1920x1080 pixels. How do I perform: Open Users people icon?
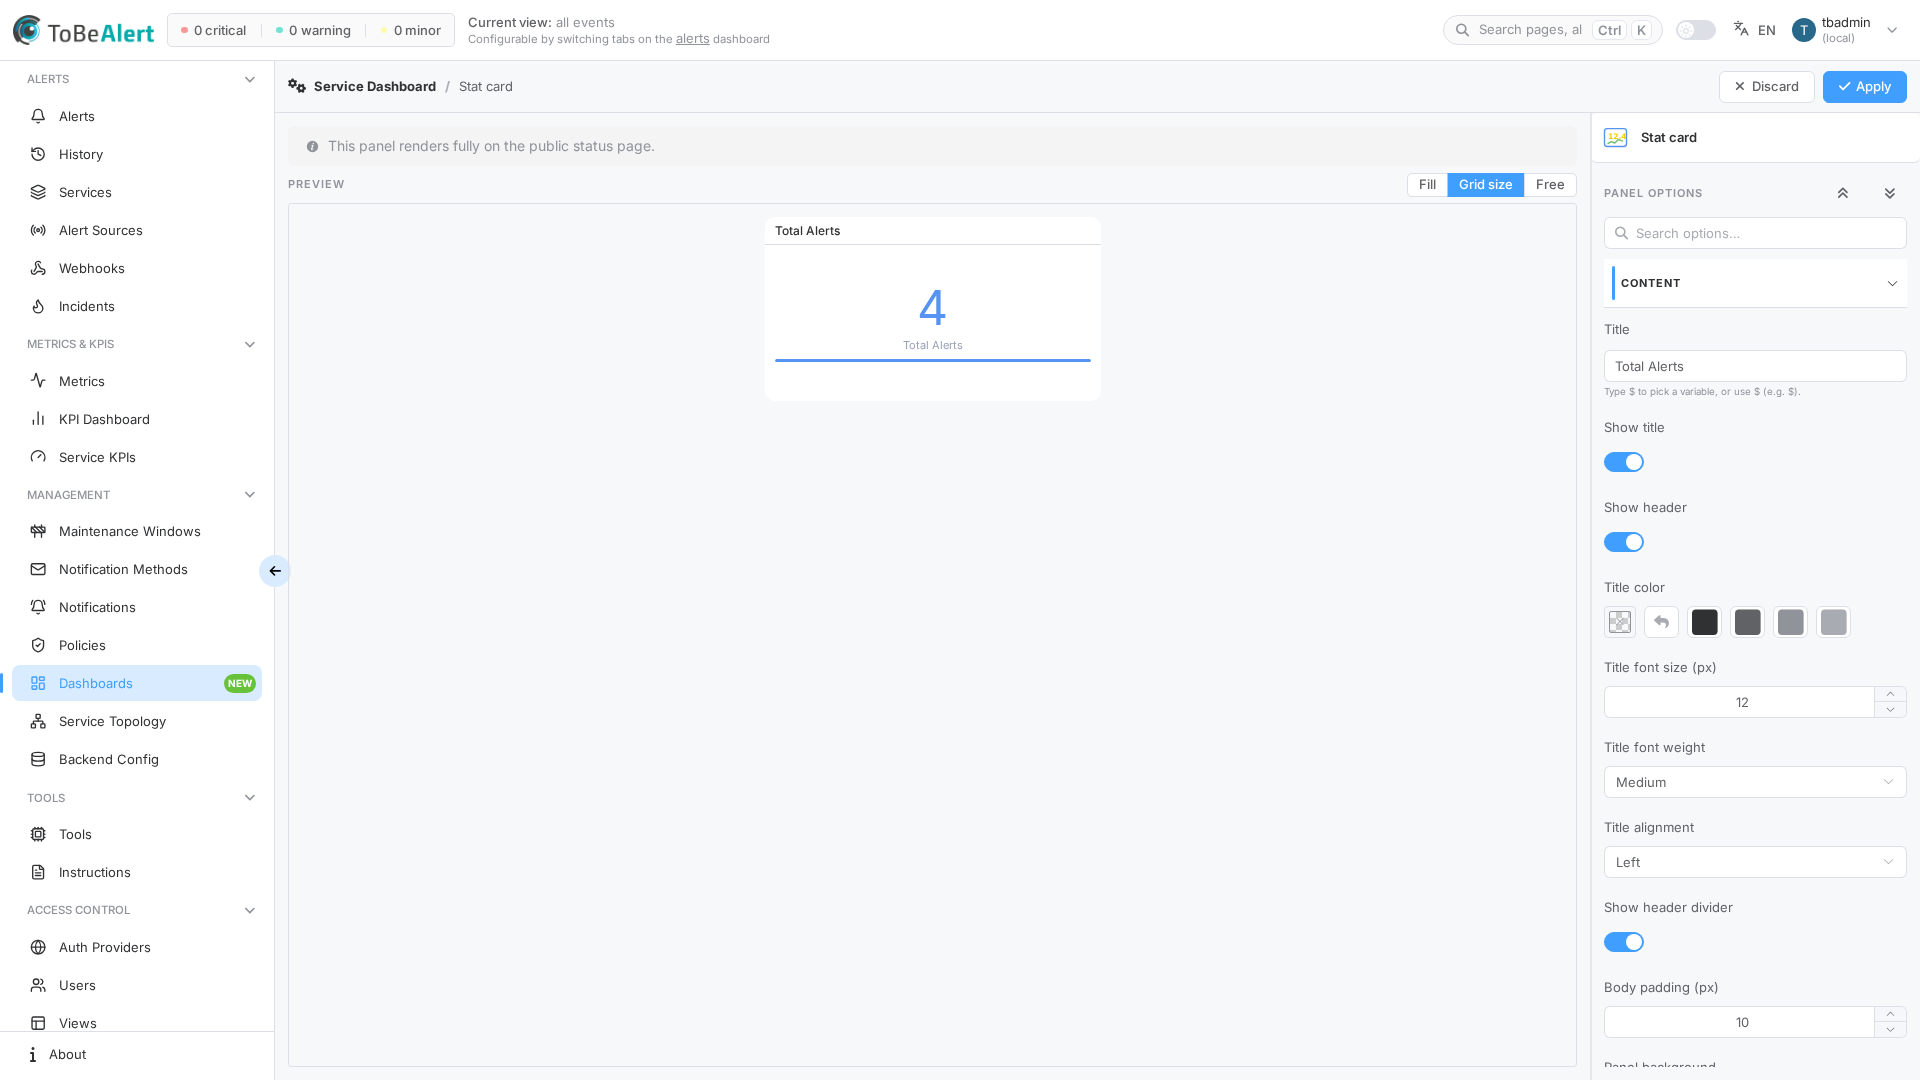coord(38,985)
